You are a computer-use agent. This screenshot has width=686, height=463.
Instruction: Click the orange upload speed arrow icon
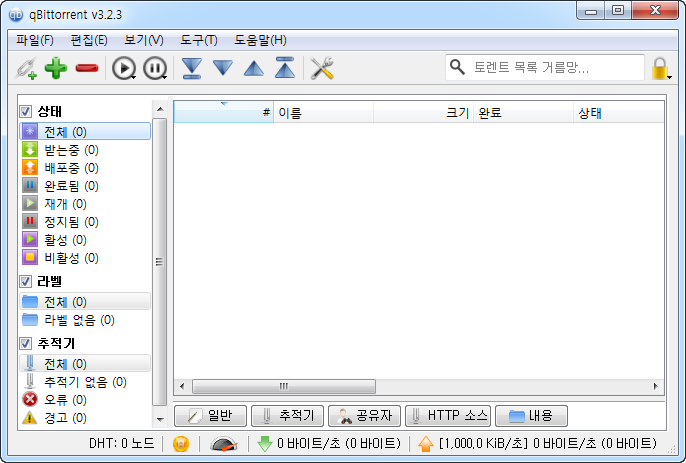426,444
